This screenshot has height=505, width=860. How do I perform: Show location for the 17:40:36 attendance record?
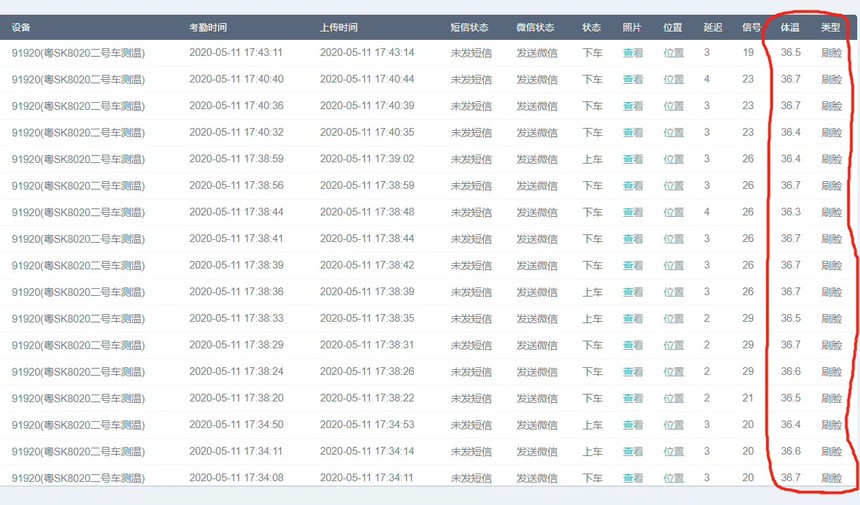coord(673,106)
